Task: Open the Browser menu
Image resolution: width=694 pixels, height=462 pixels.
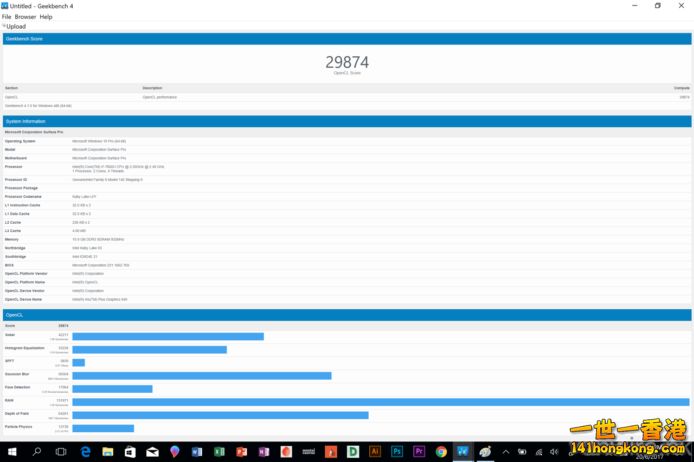Action: tap(25, 17)
